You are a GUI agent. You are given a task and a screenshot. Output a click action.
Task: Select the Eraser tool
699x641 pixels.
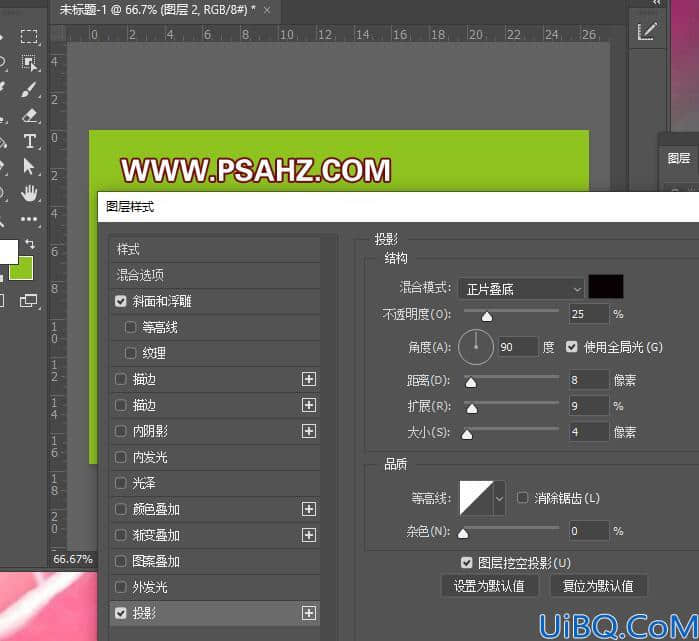point(30,115)
